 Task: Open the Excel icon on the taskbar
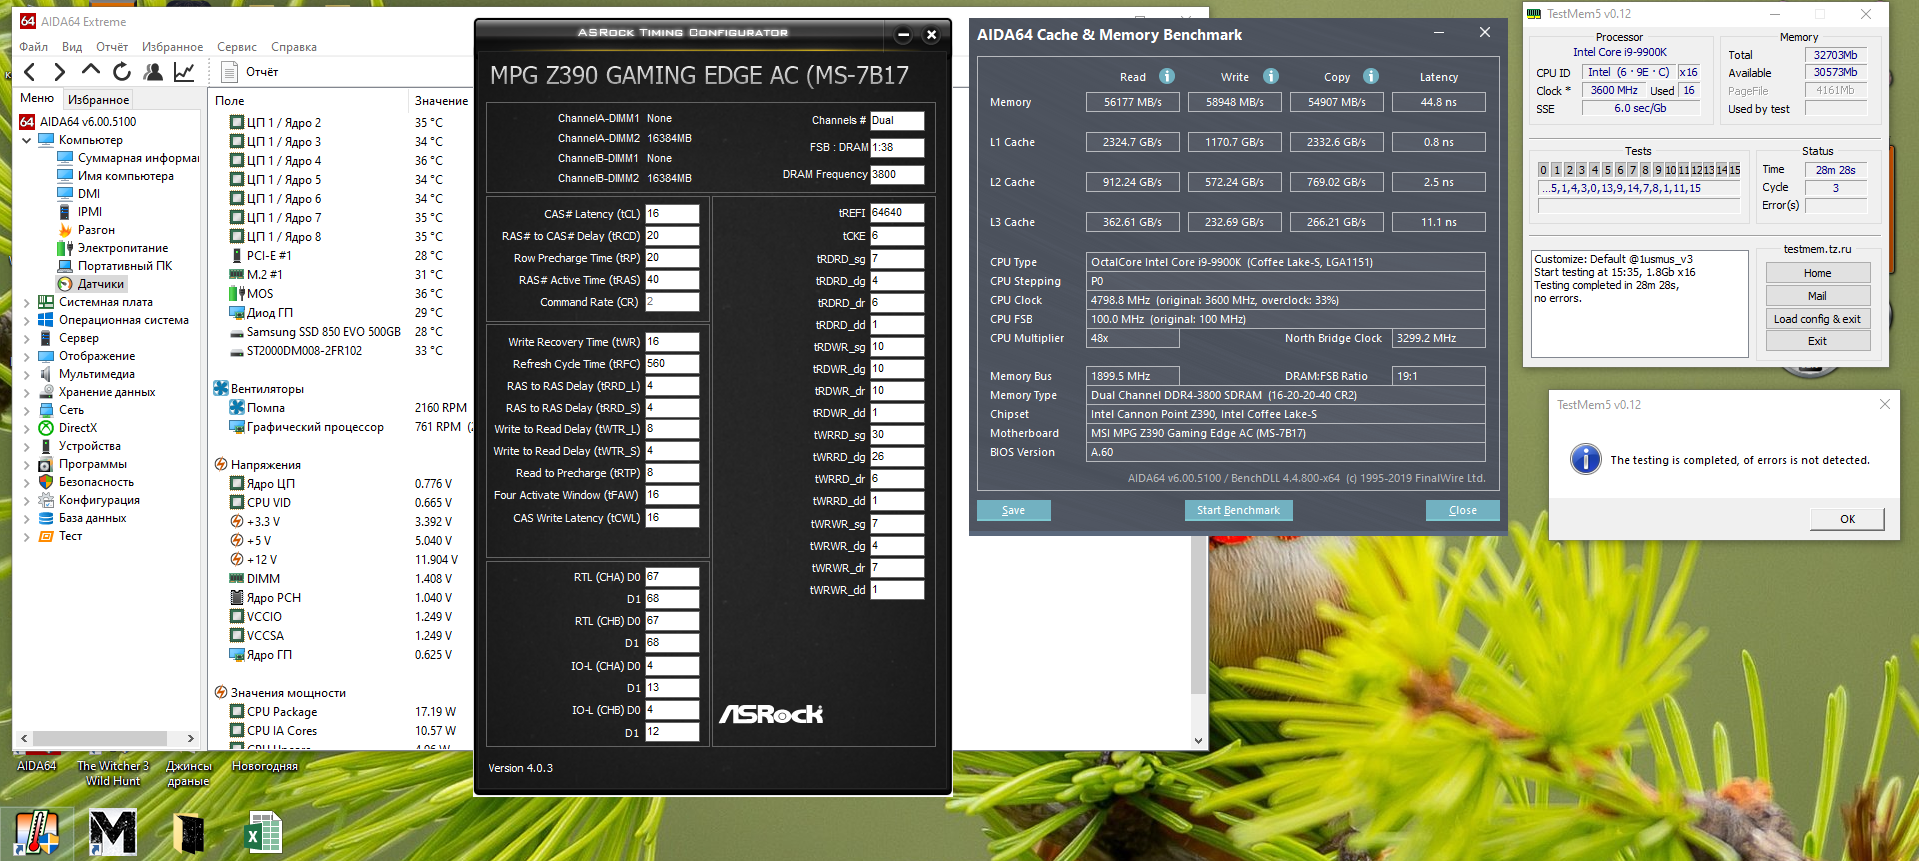264,832
